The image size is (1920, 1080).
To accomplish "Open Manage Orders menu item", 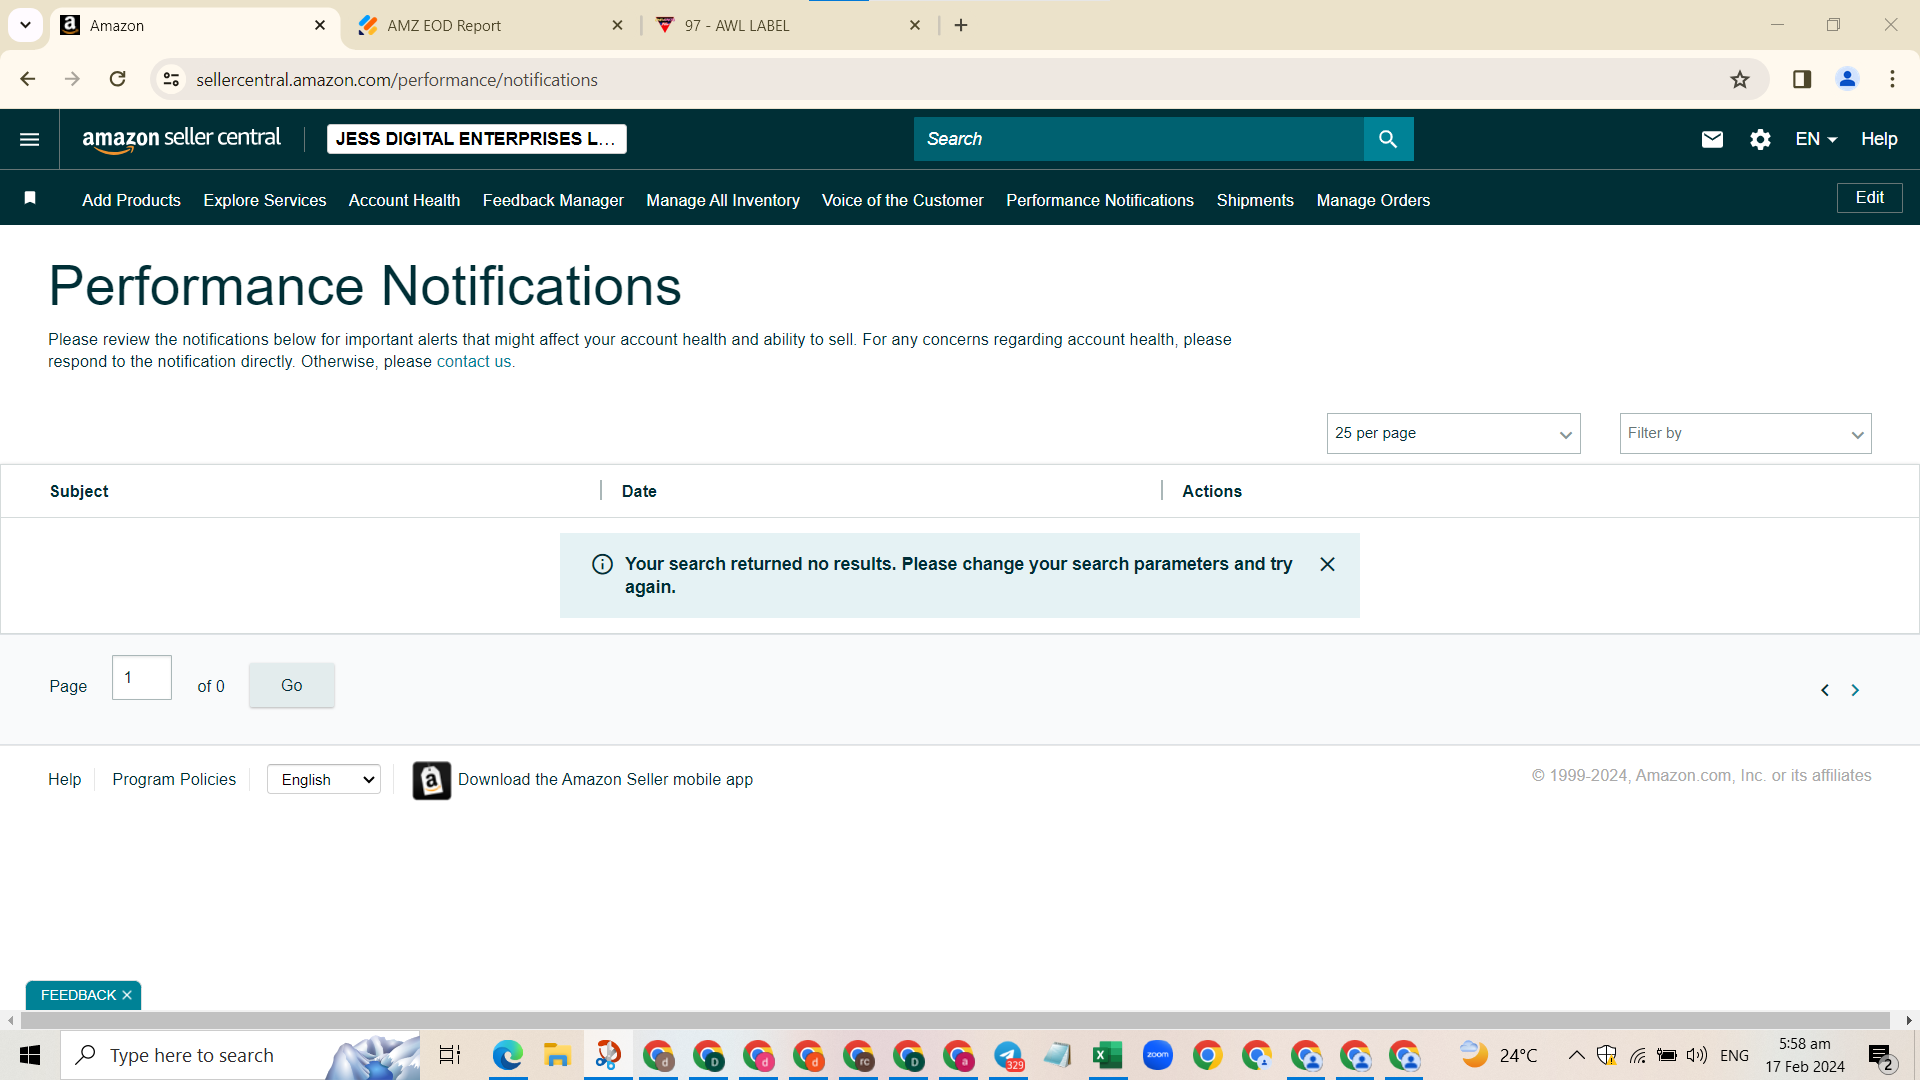I will point(1373,200).
